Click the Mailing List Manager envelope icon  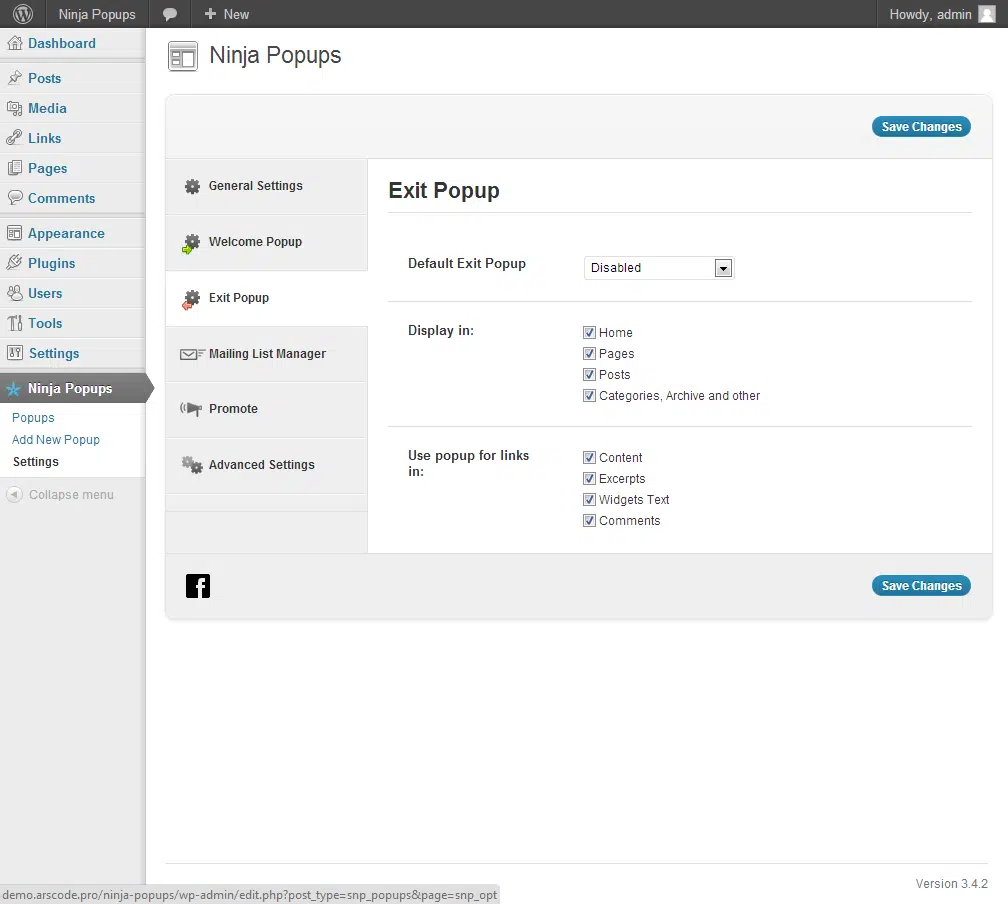(192, 354)
